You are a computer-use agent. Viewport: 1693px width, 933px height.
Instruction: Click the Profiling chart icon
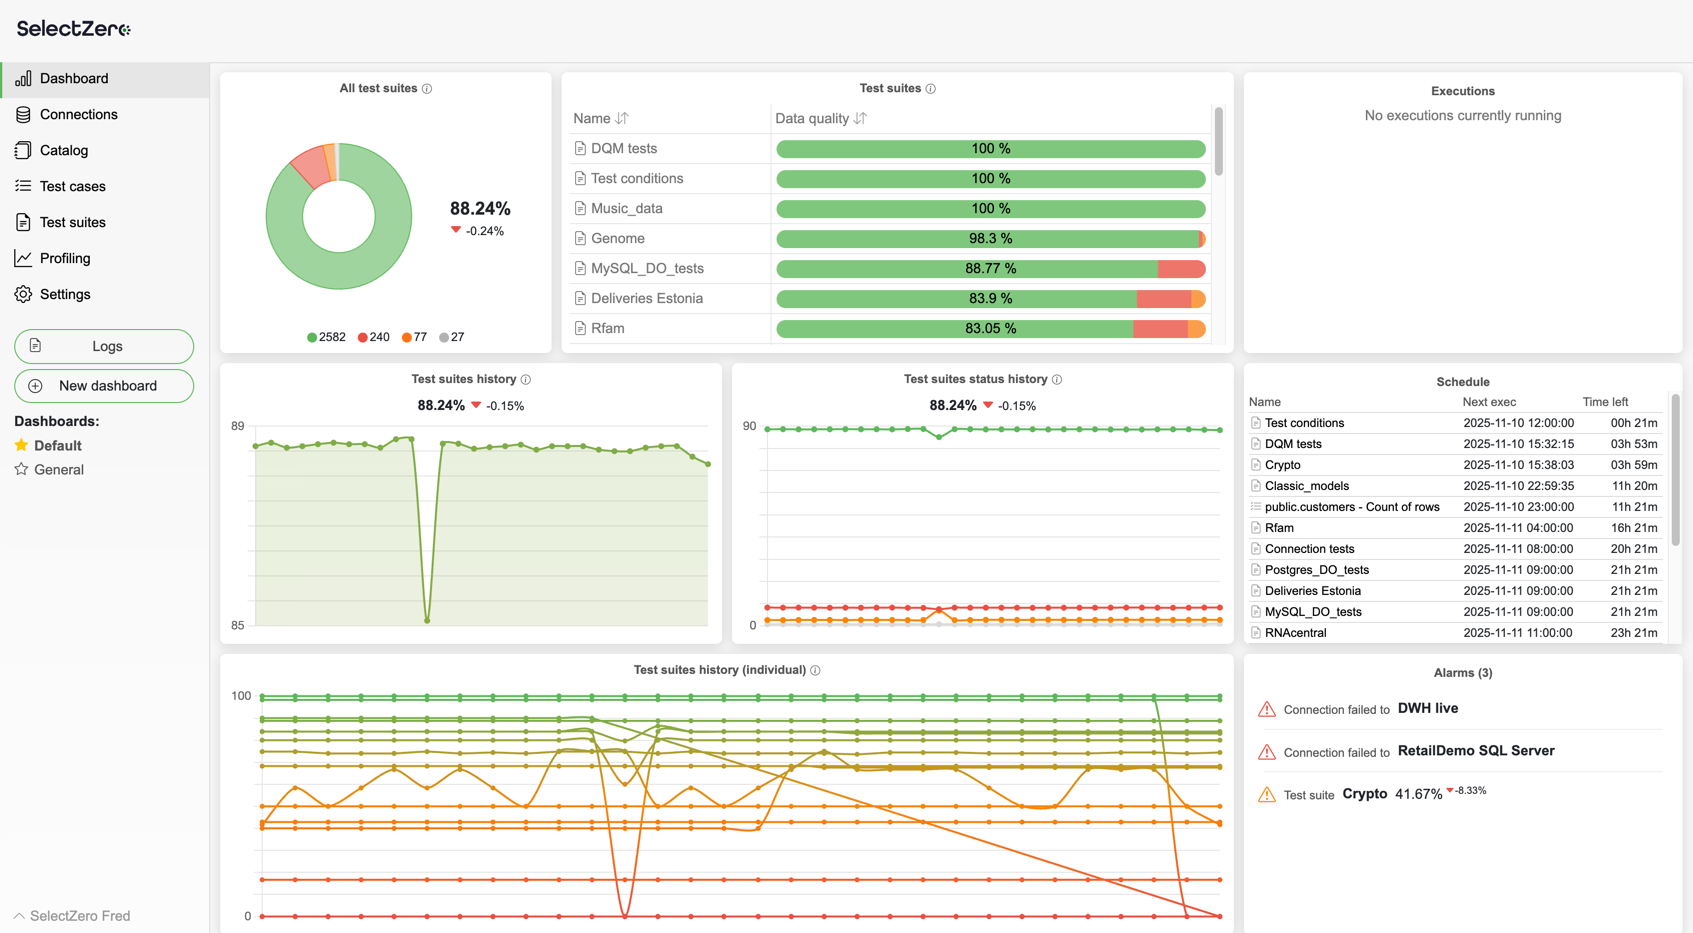[x=23, y=259]
